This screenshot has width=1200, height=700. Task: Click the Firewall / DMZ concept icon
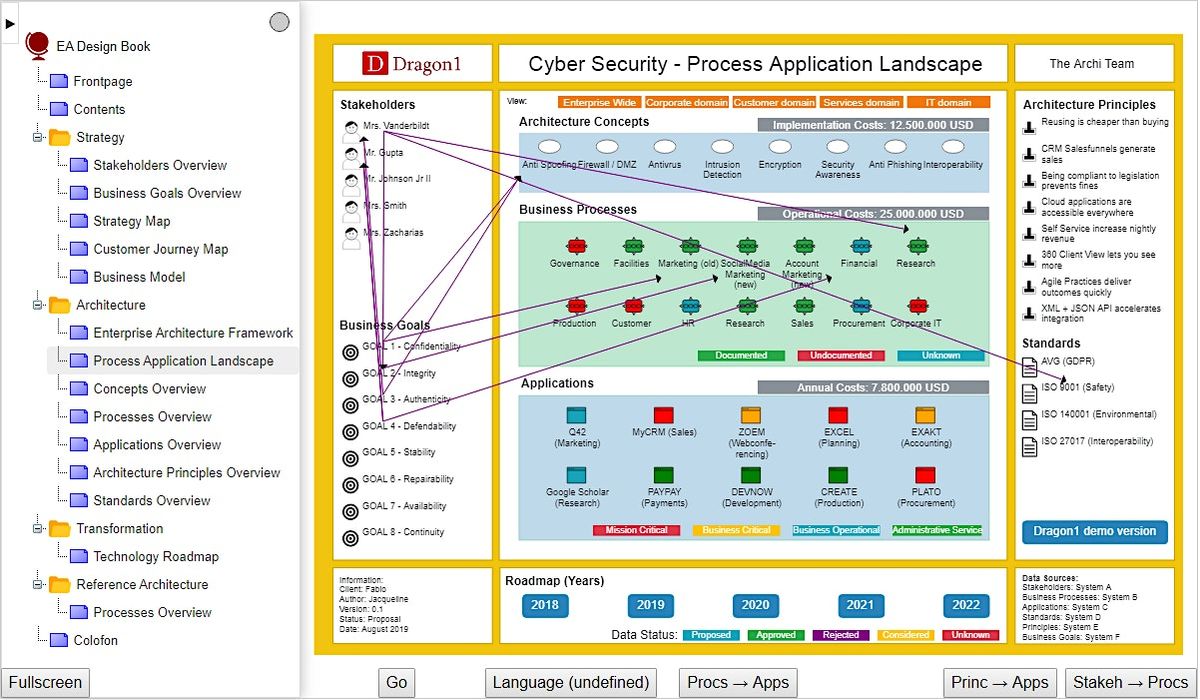pyautogui.click(x=606, y=145)
